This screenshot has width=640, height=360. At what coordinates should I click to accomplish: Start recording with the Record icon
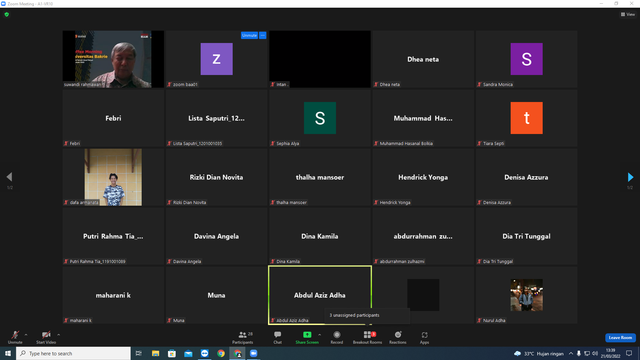pyautogui.click(x=337, y=335)
